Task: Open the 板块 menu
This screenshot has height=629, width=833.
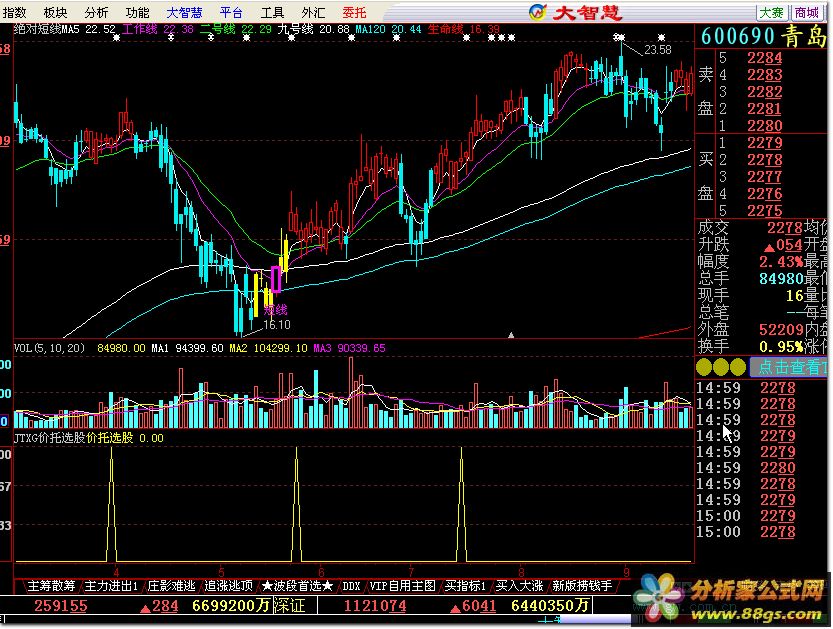Action: [x=55, y=12]
